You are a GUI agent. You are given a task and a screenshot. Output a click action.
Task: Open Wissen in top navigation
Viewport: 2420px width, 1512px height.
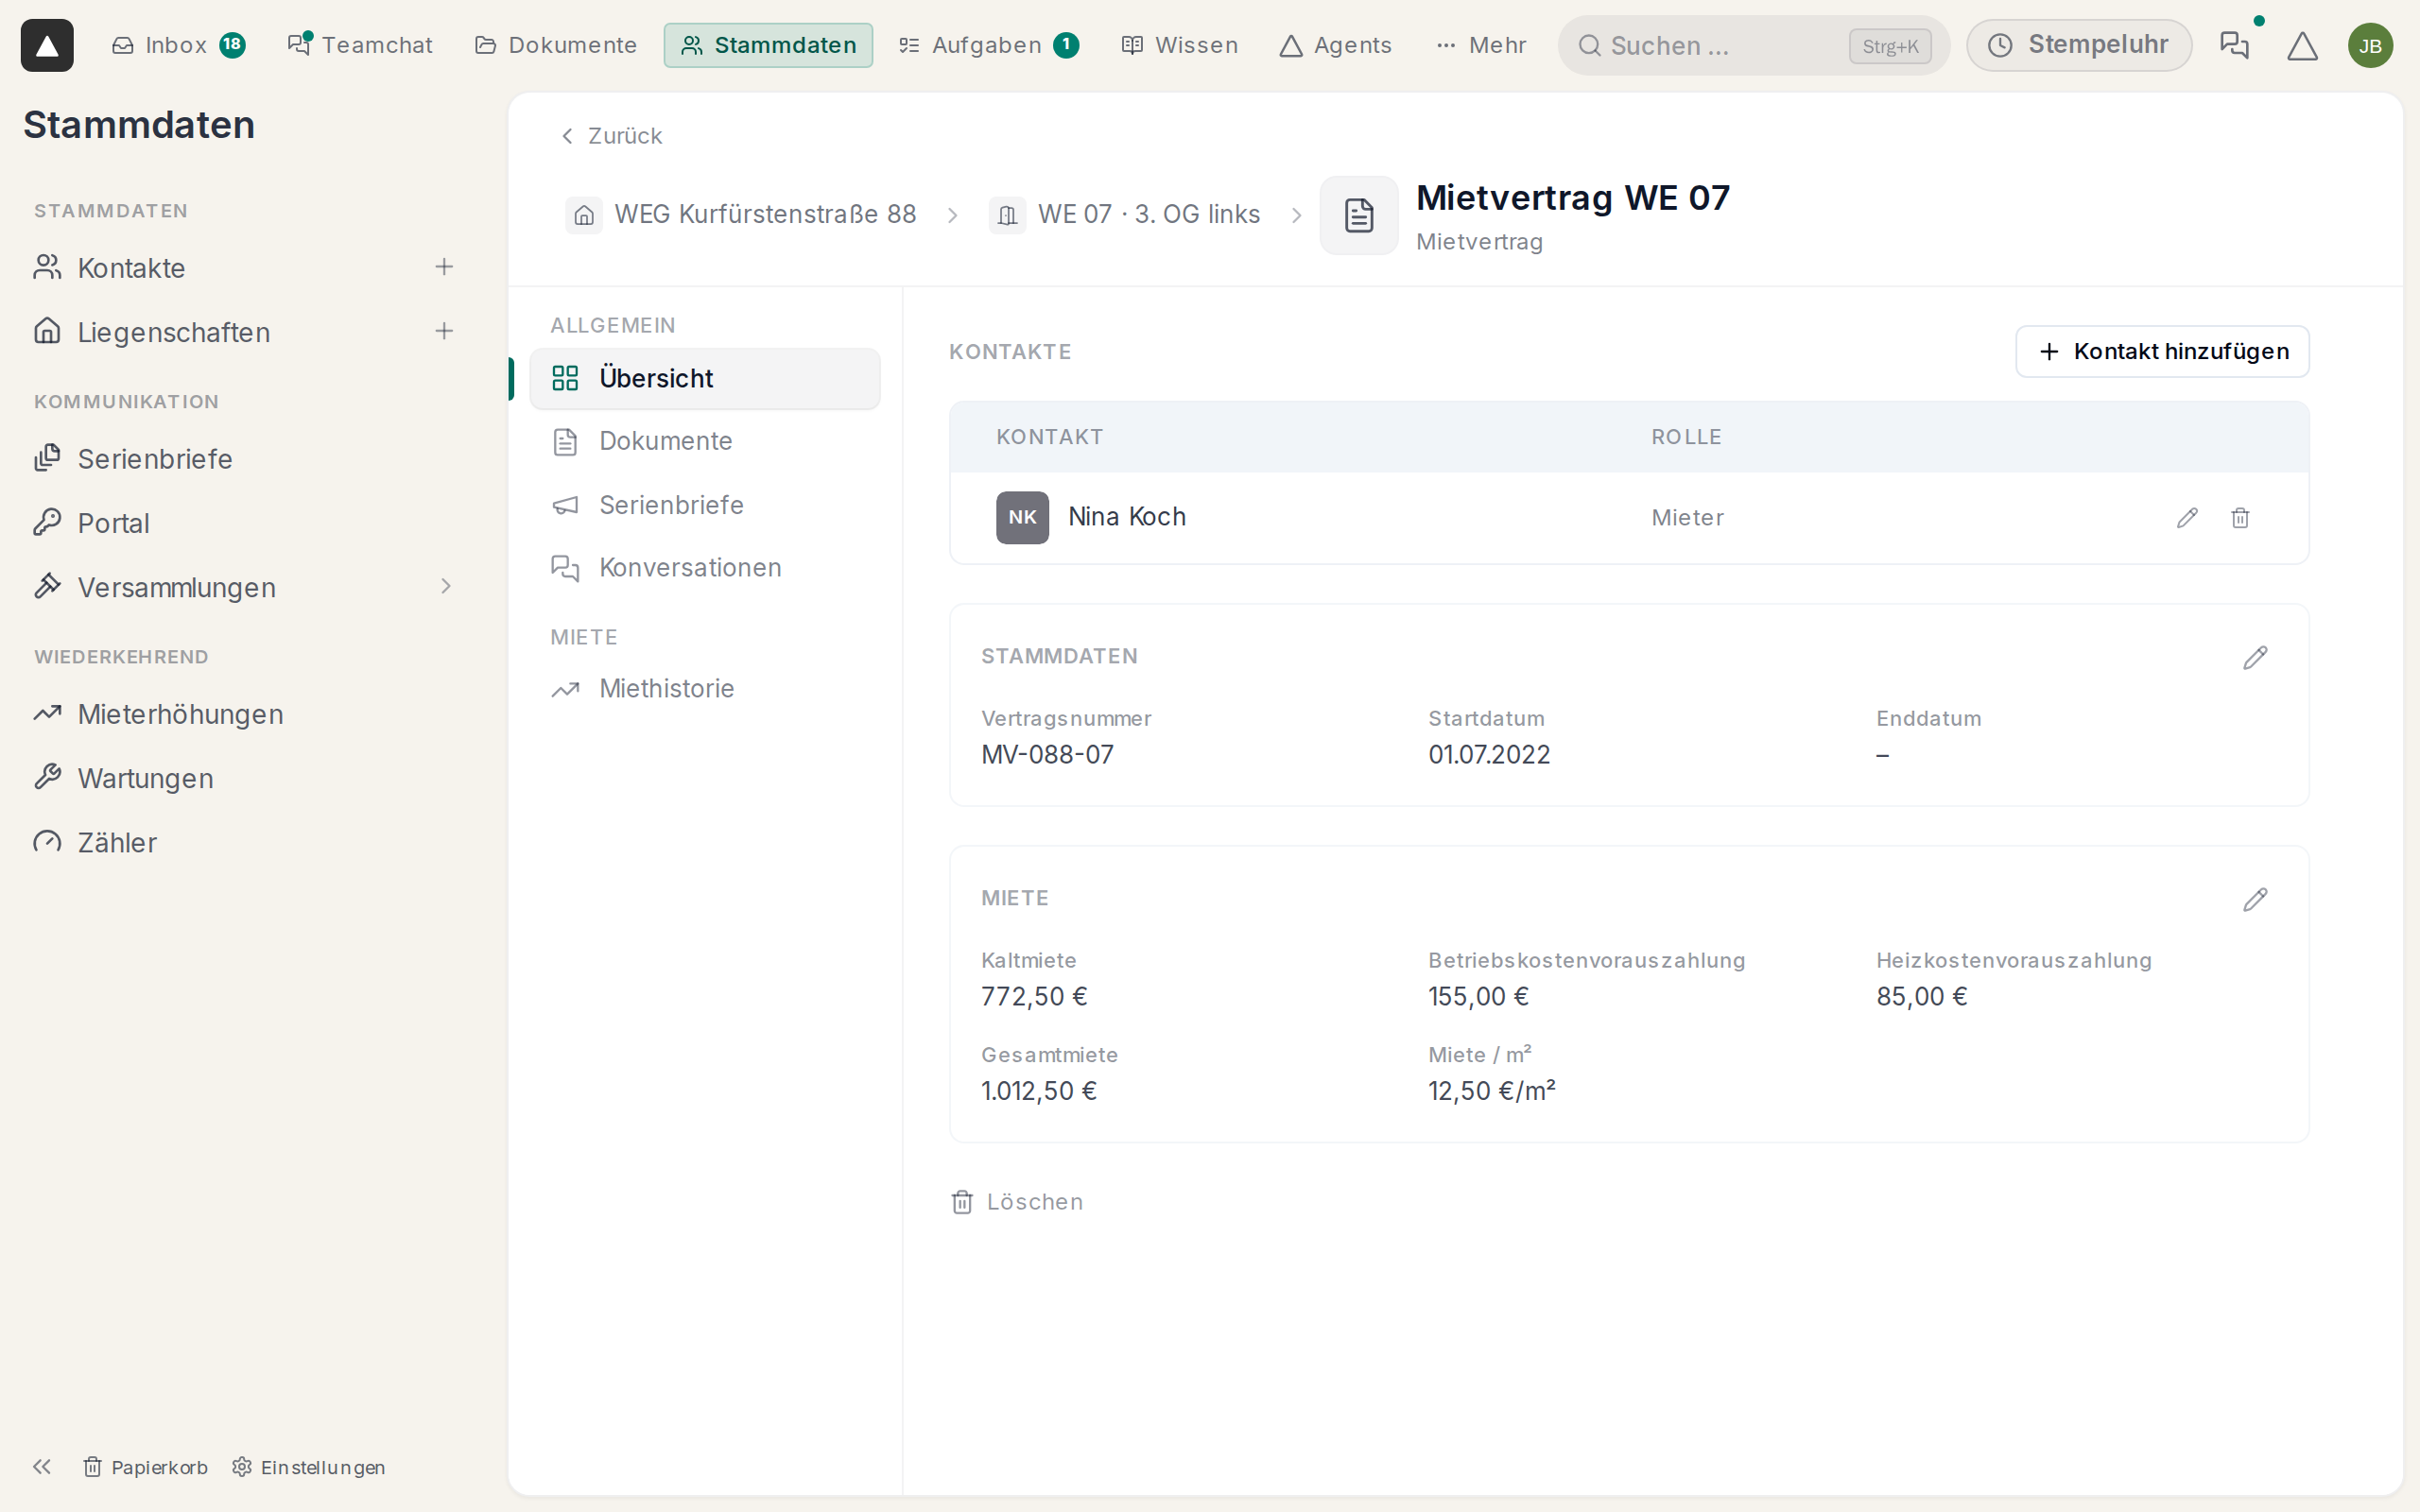pyautogui.click(x=1179, y=45)
